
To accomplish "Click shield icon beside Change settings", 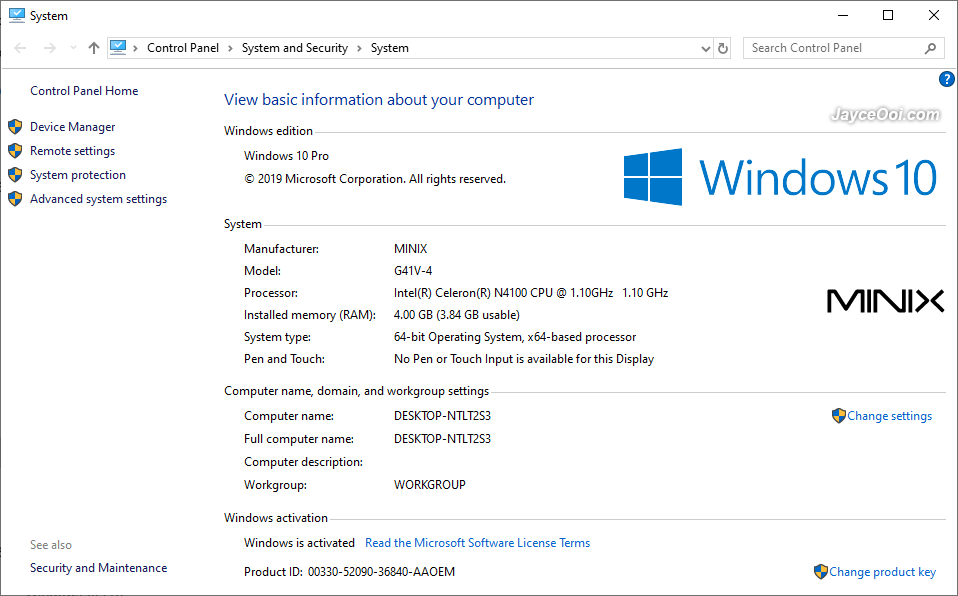I will pos(839,416).
